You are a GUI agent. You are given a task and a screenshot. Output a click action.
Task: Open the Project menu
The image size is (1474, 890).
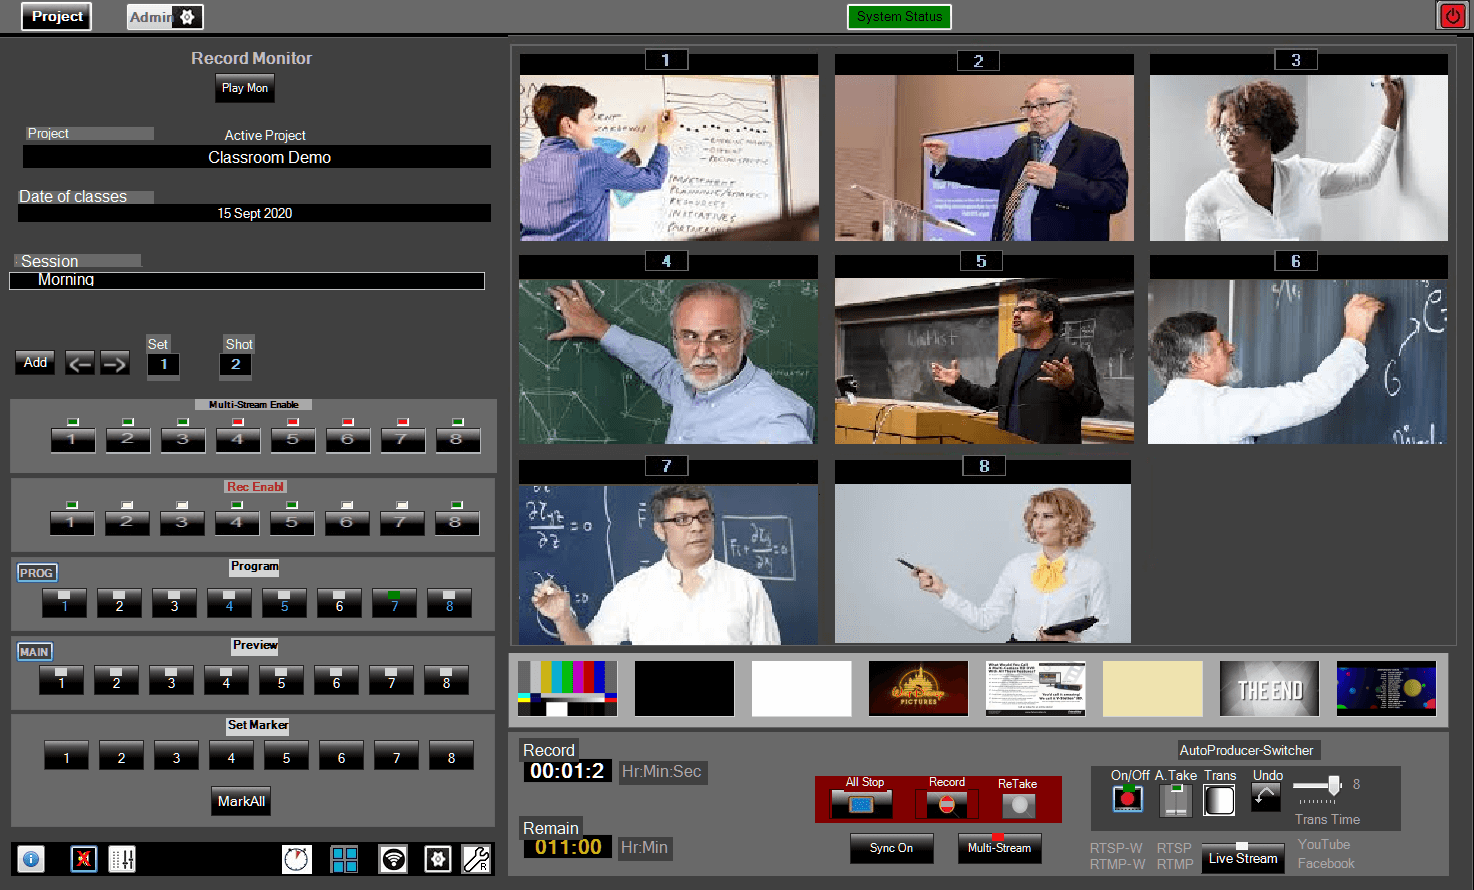pyautogui.click(x=57, y=17)
